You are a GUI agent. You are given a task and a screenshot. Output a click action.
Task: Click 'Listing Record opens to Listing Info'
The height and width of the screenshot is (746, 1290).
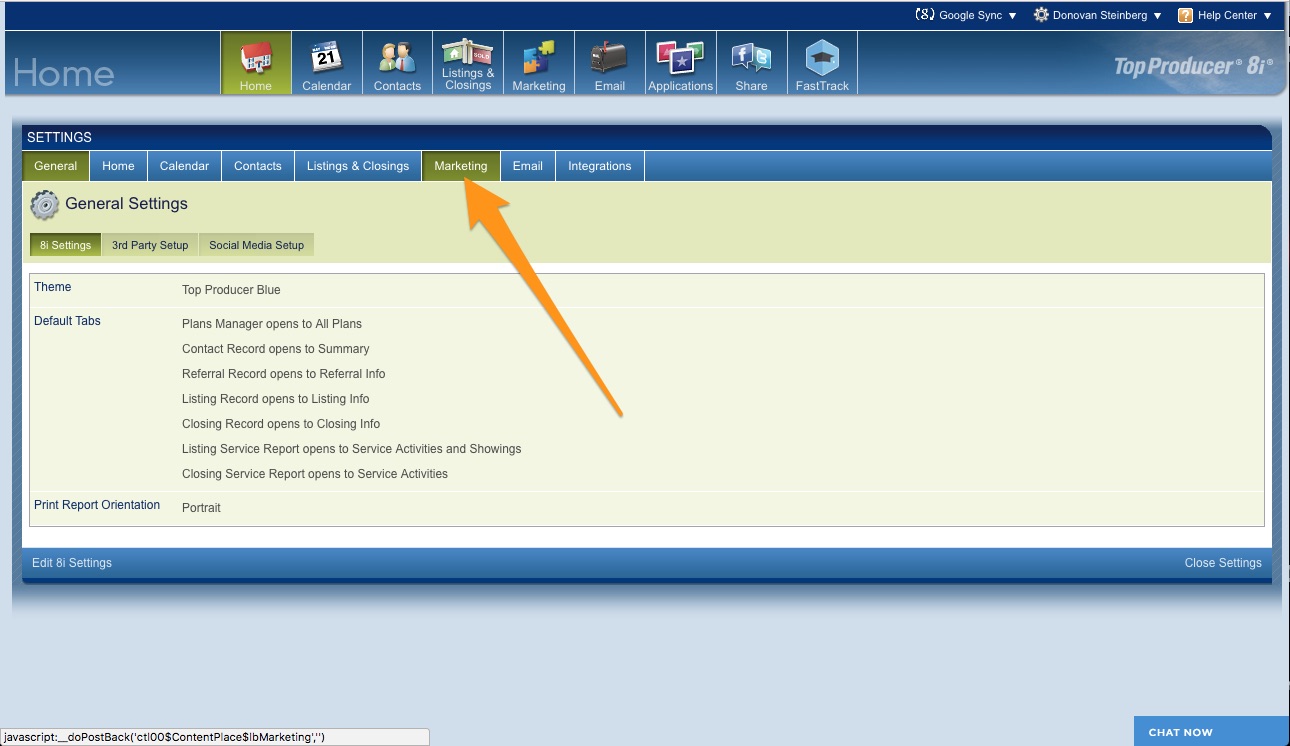point(276,399)
